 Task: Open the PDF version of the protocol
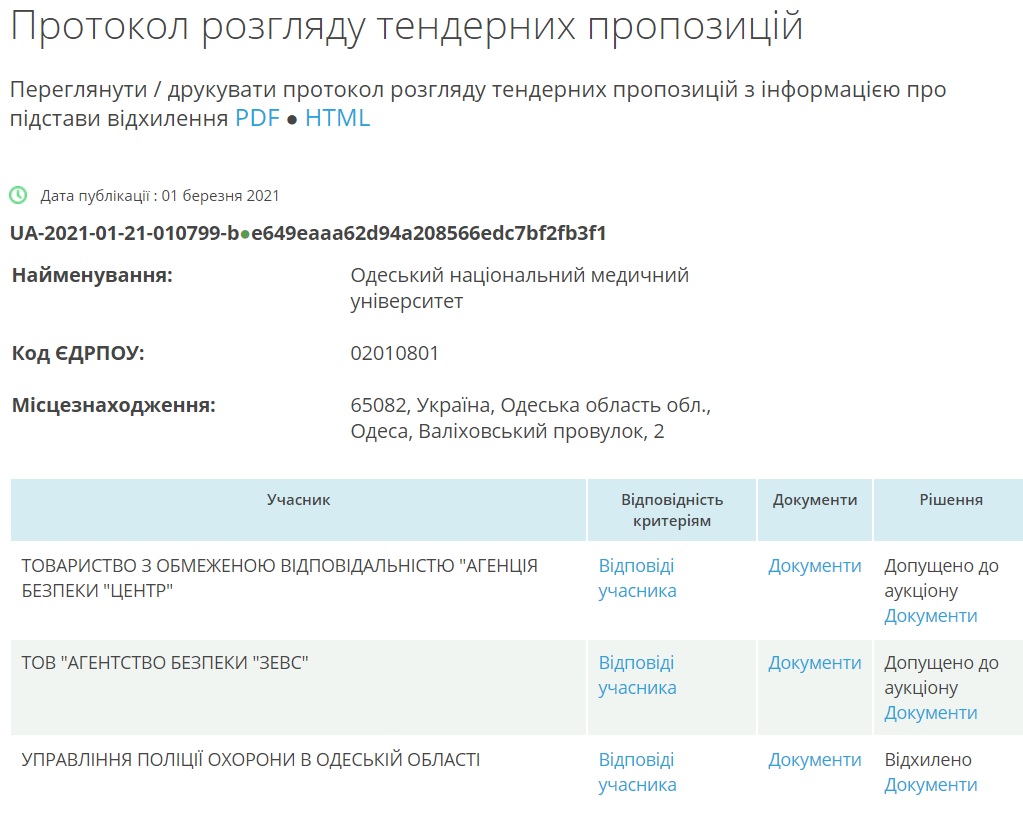[x=258, y=118]
